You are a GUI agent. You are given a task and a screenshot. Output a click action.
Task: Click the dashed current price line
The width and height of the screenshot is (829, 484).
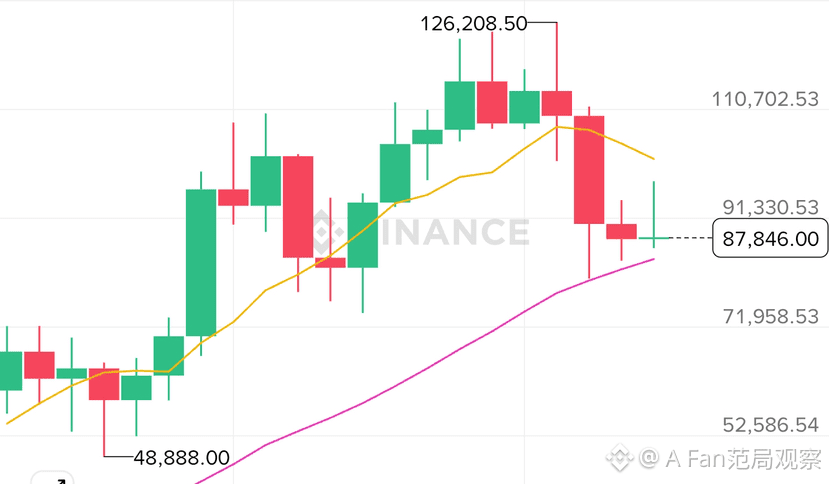pyautogui.click(x=690, y=238)
